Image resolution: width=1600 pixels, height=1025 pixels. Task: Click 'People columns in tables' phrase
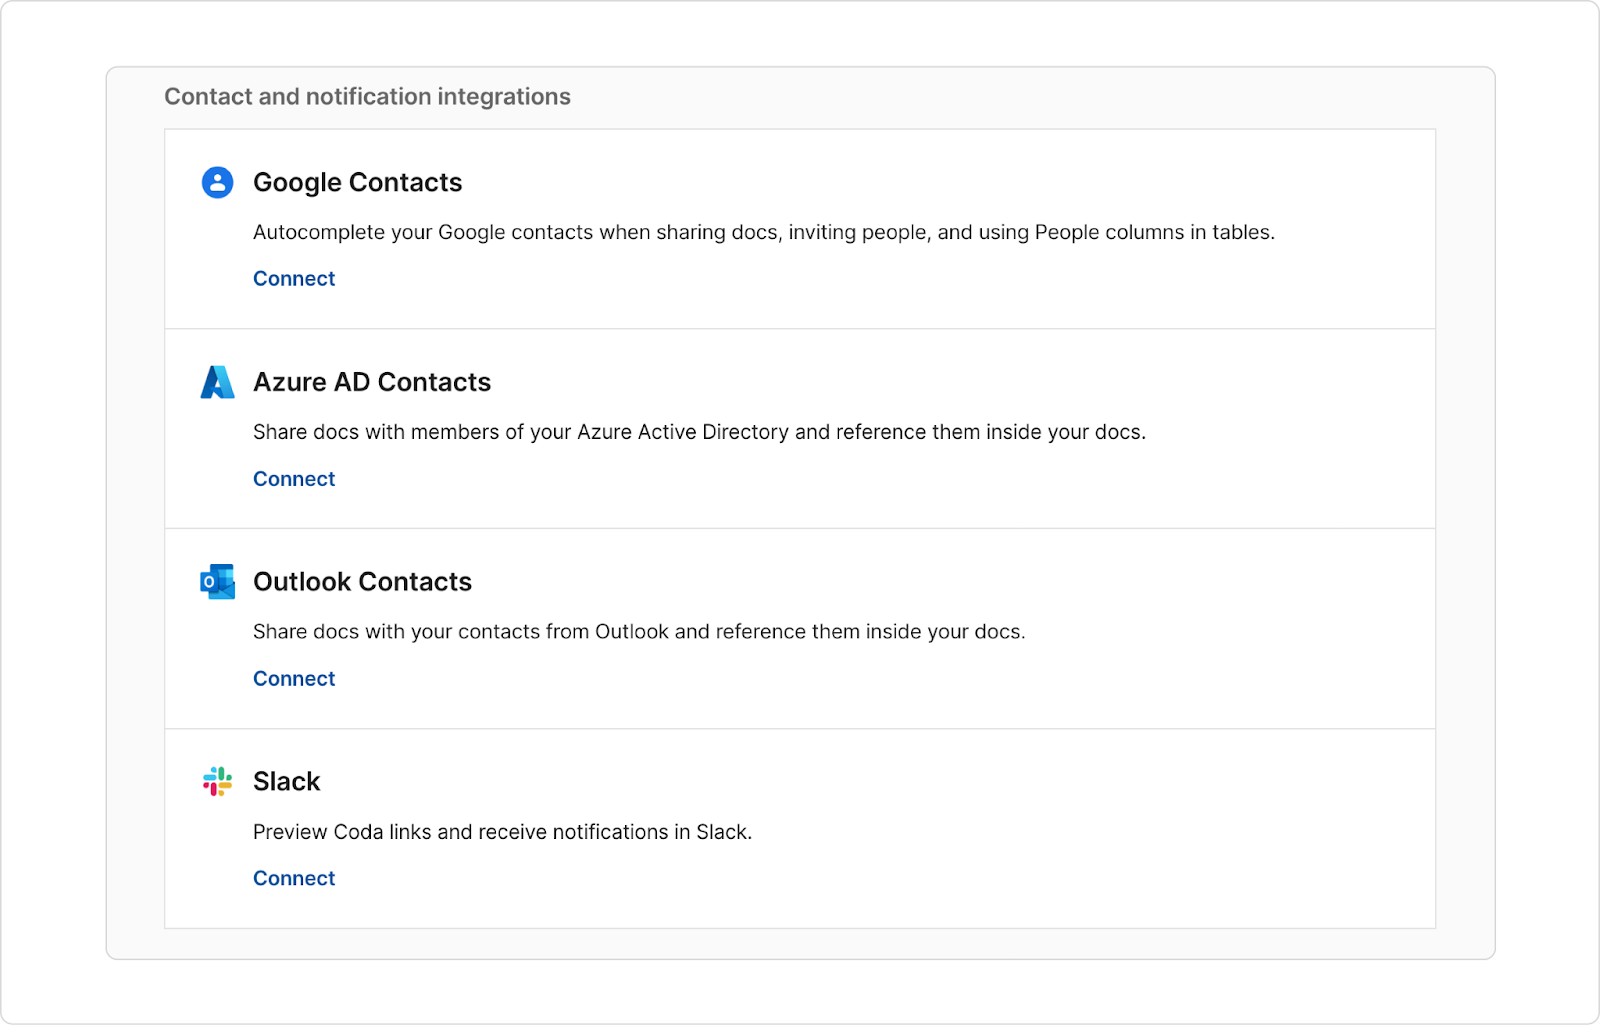click(x=1154, y=233)
